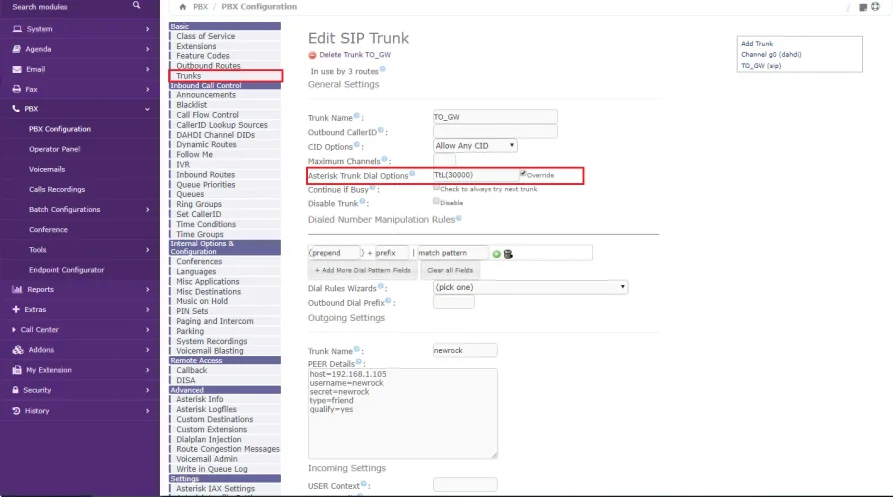Click Delete Trunk TO_GW link
This screenshot has height=497, width=893.
(355, 55)
